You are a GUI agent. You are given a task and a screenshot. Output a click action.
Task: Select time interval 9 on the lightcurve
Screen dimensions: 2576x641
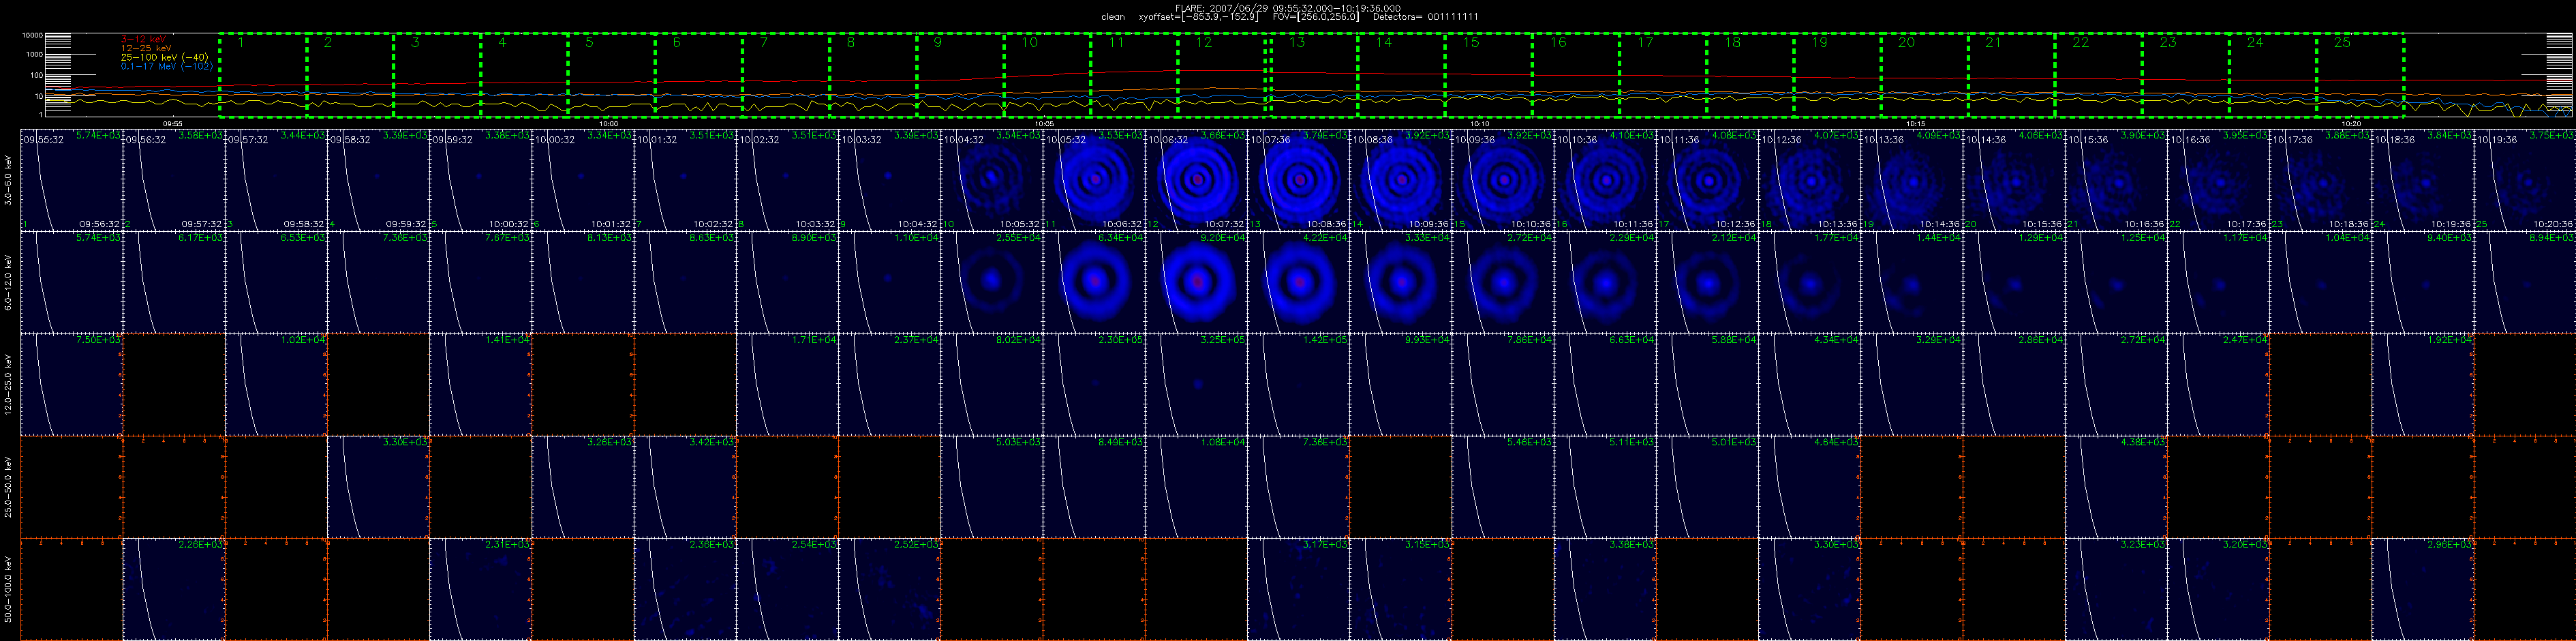[x=960, y=75]
